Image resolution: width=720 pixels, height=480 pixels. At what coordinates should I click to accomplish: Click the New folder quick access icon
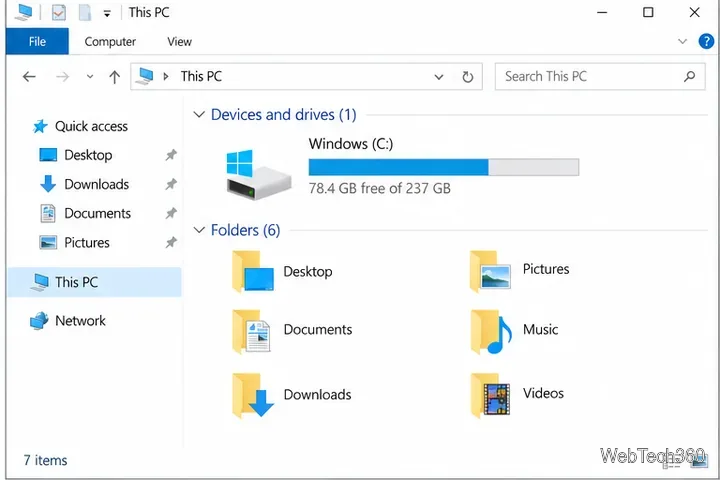coord(85,12)
